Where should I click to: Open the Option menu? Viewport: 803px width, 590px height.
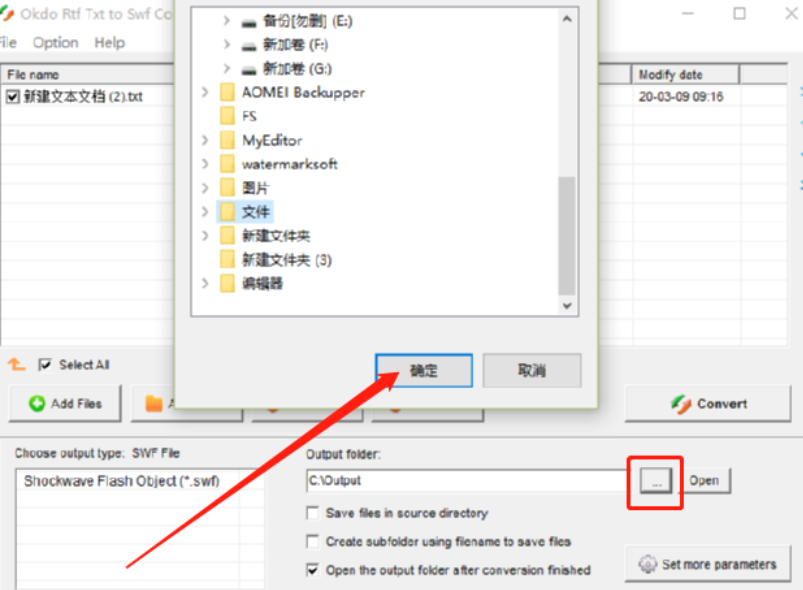point(56,43)
